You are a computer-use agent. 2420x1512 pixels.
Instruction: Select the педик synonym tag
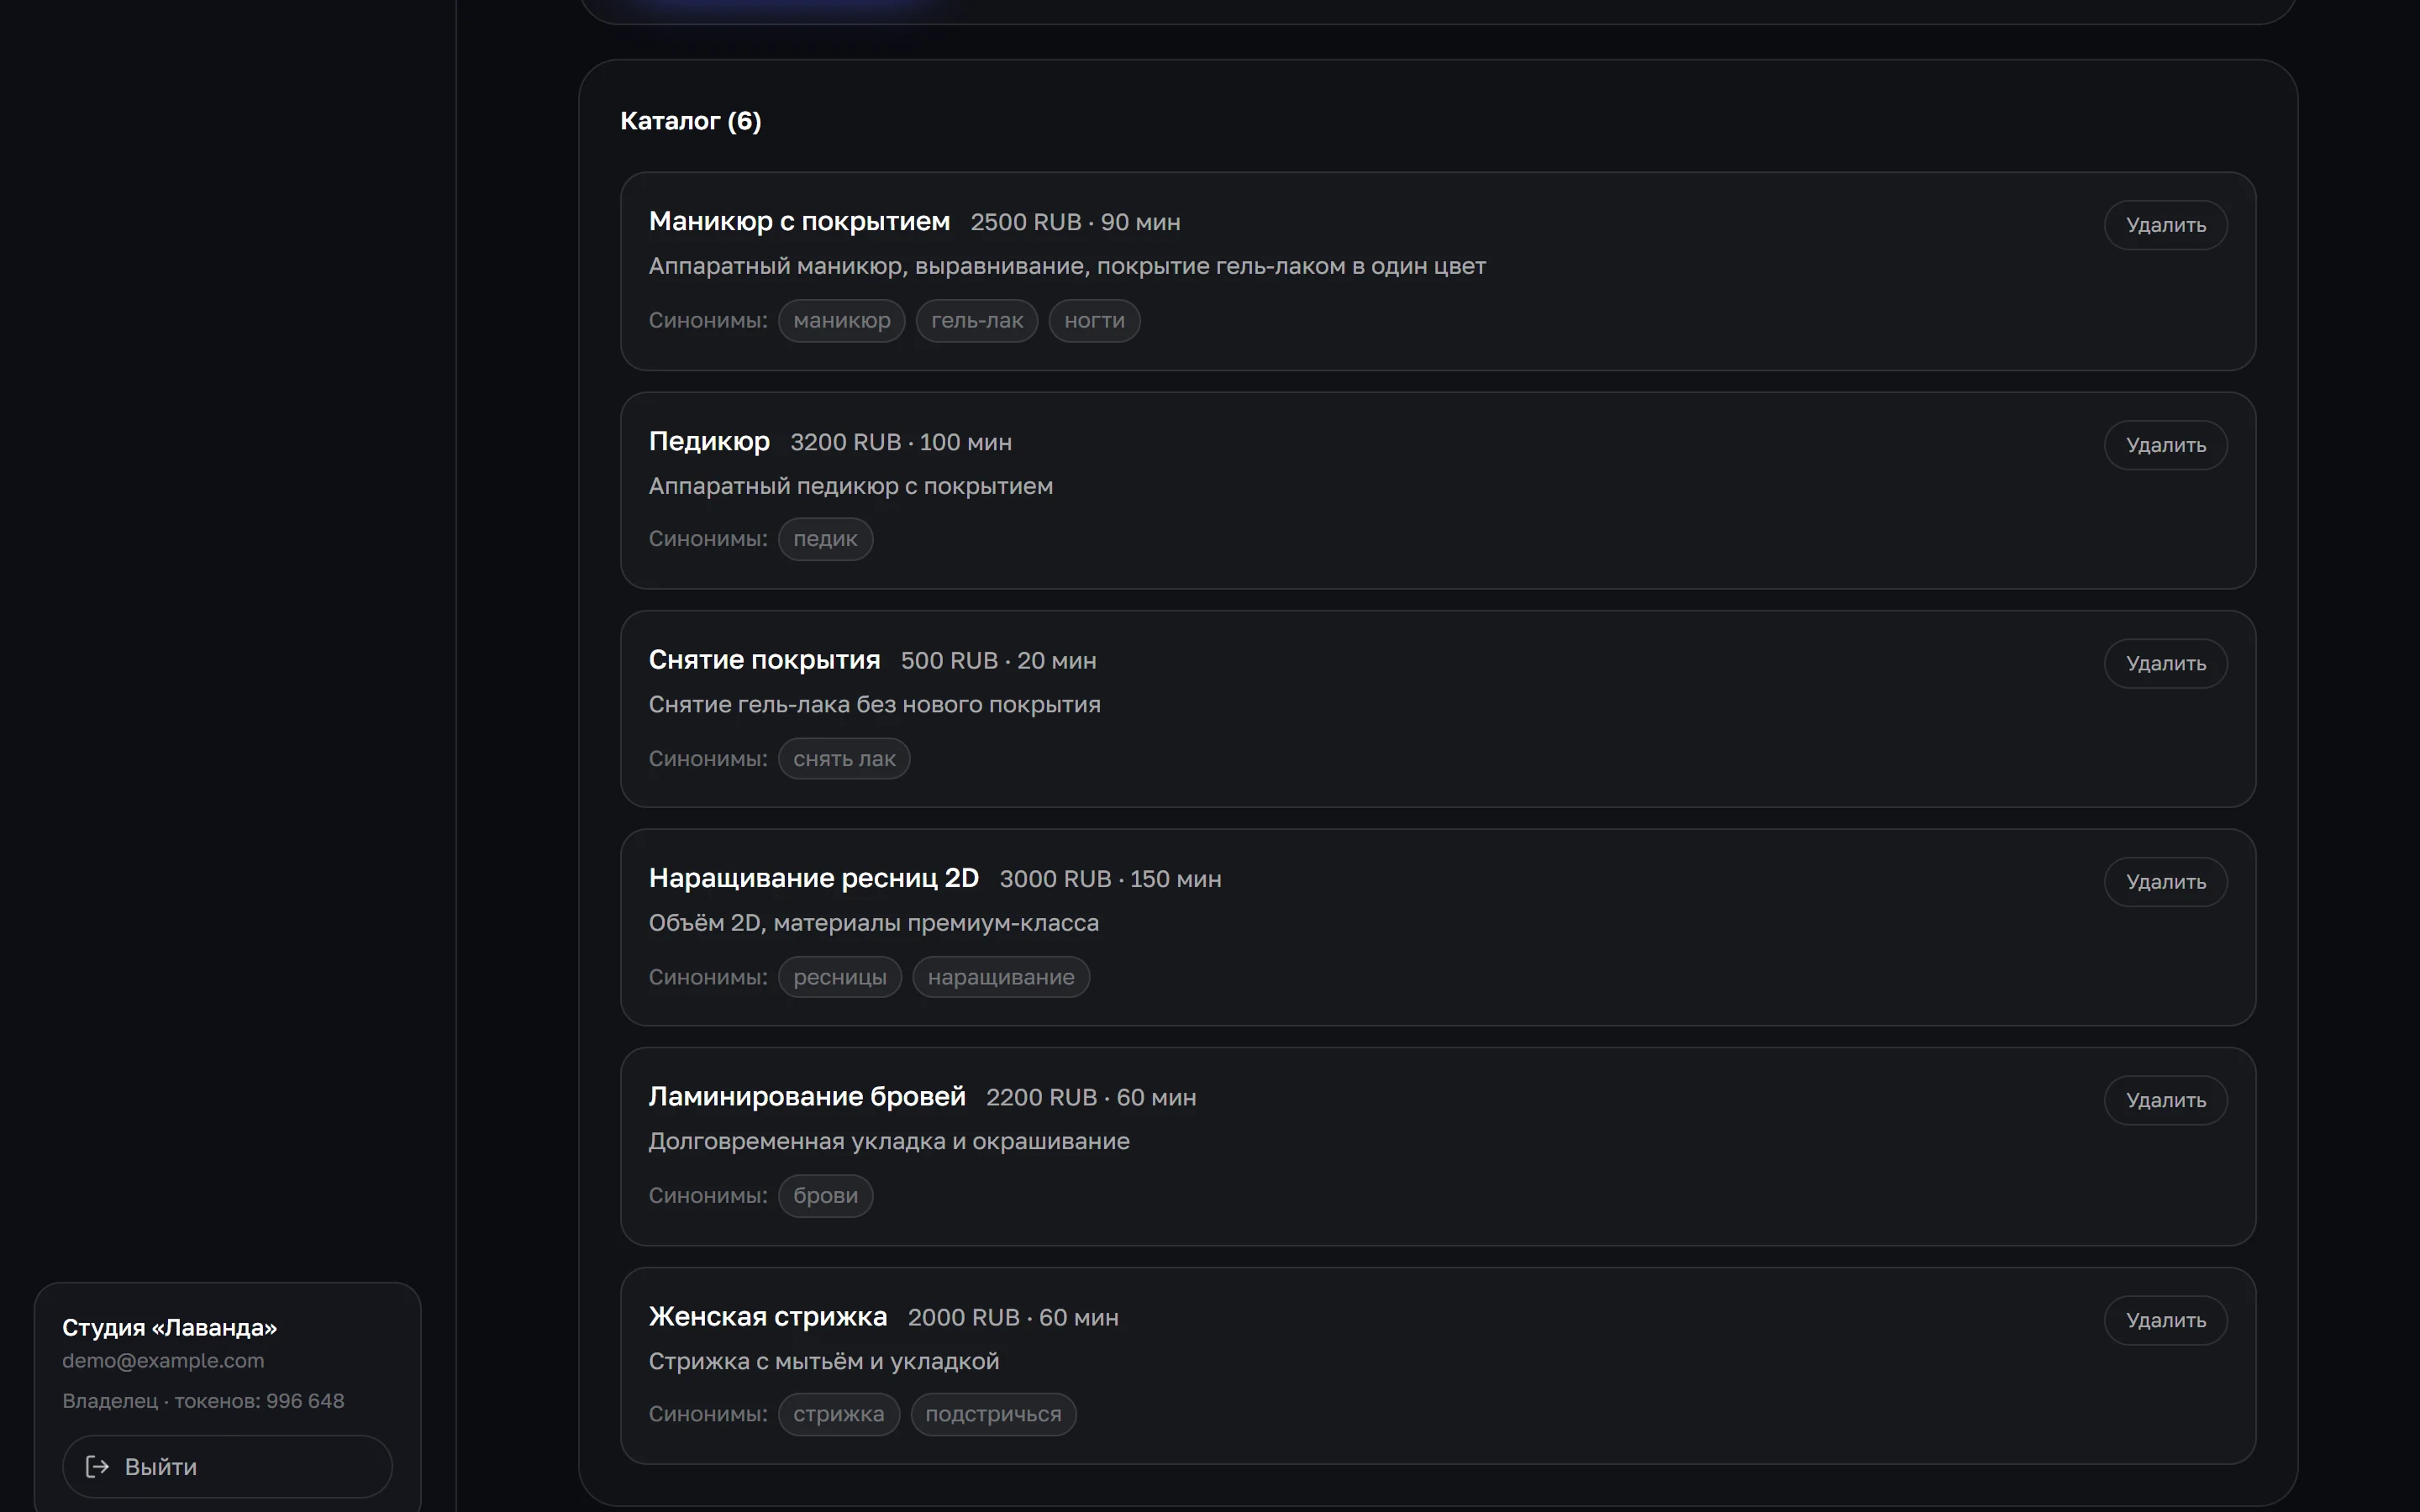coord(825,539)
